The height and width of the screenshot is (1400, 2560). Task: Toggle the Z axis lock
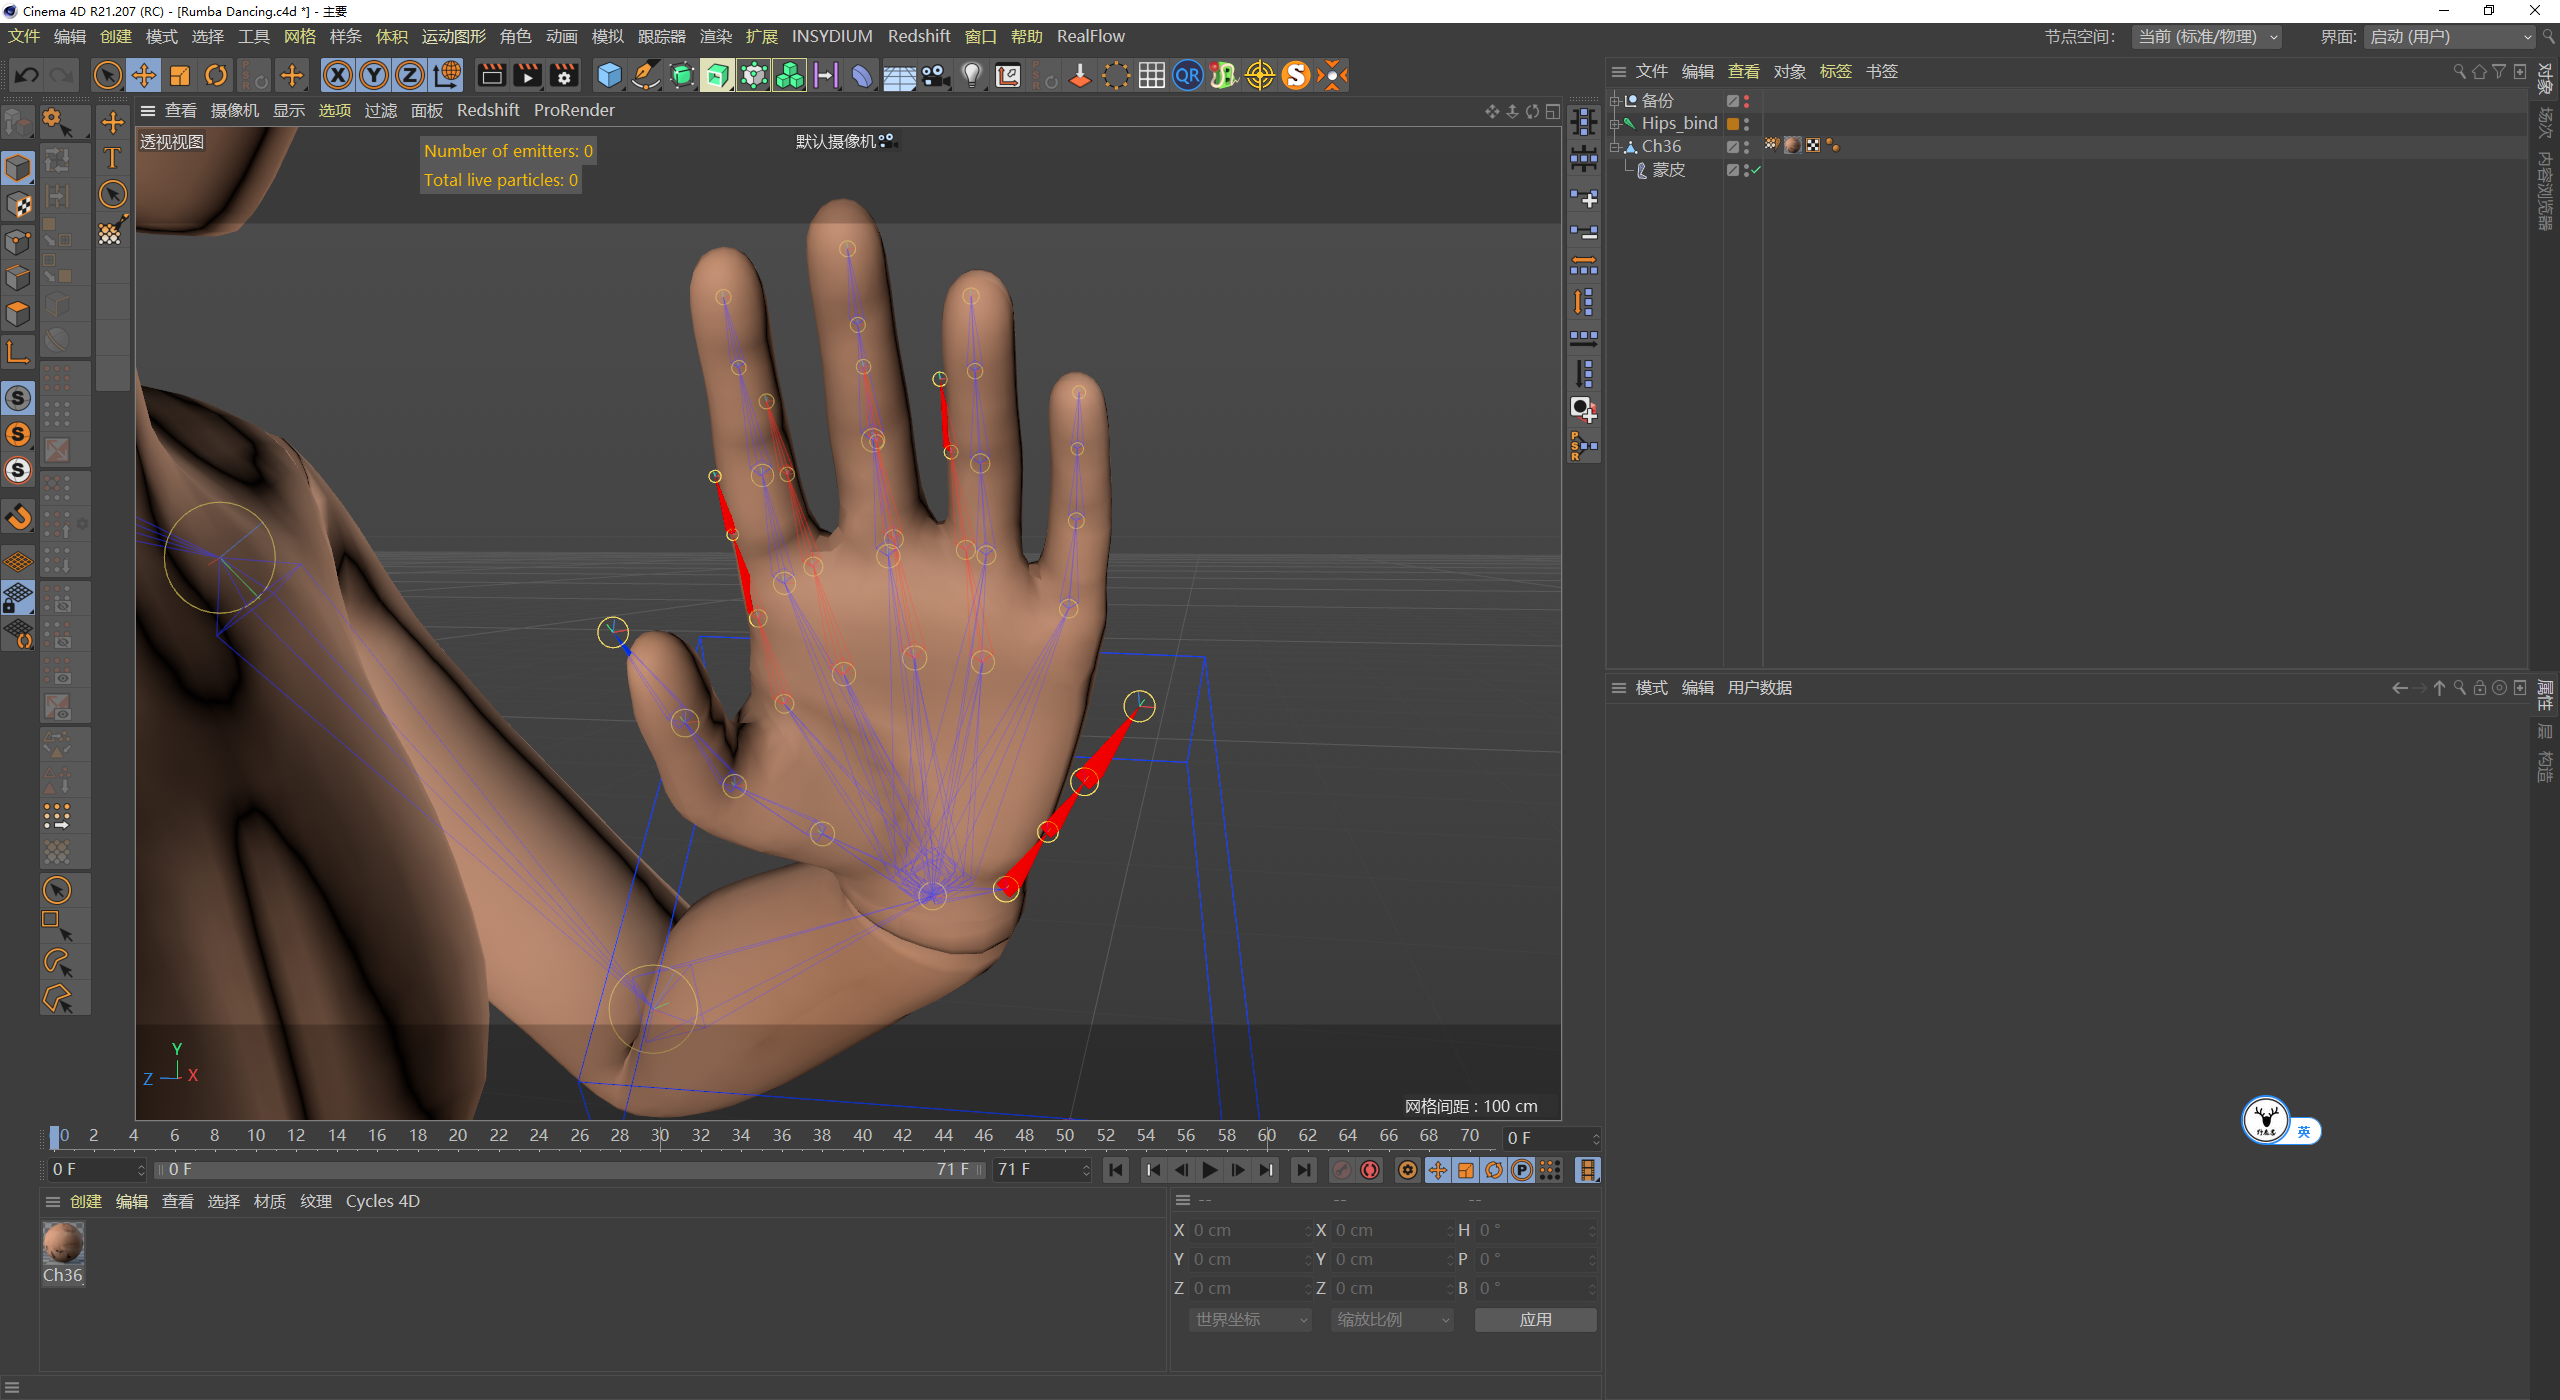(x=410, y=75)
